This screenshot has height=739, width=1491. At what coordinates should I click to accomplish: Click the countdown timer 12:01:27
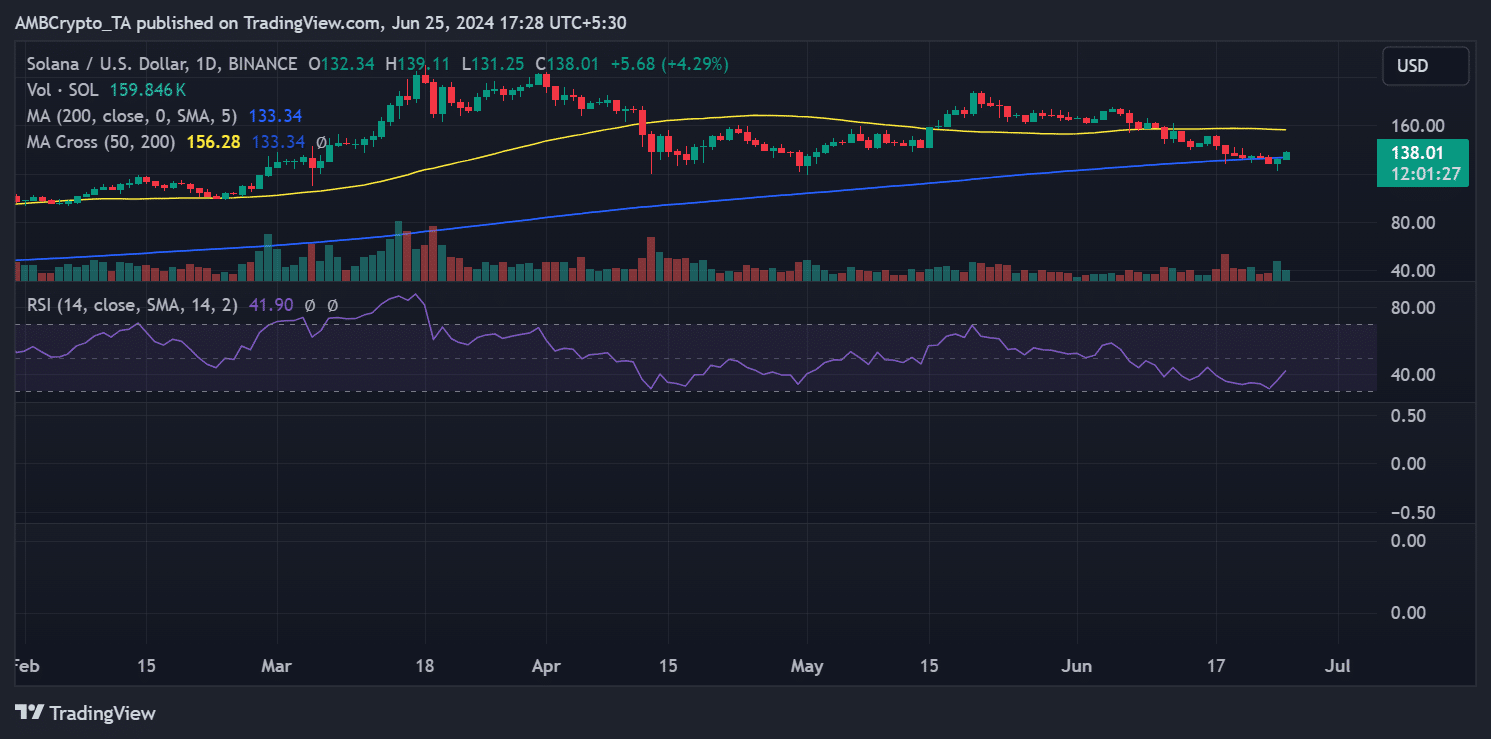tap(1427, 174)
